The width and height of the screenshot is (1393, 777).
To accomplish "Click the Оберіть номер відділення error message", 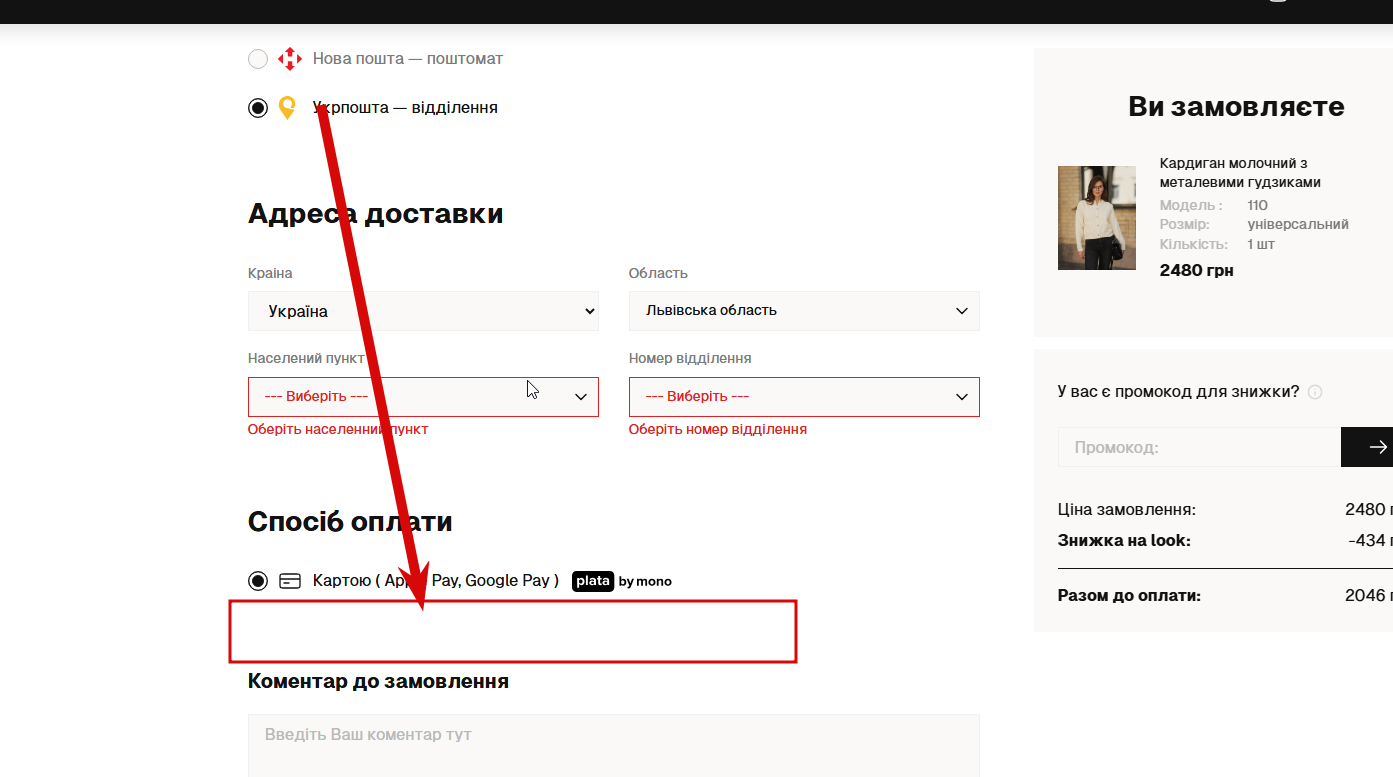I will pyautogui.click(x=718, y=429).
